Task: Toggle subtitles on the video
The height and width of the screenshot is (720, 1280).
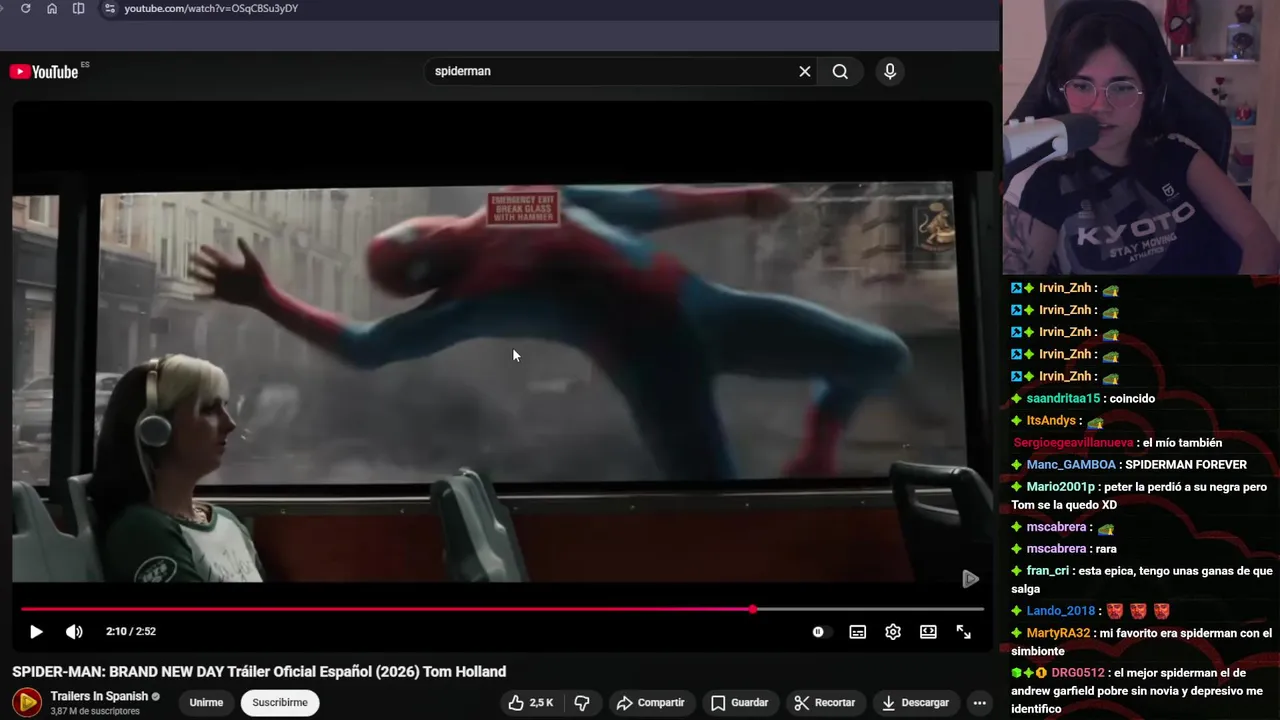Action: (857, 632)
